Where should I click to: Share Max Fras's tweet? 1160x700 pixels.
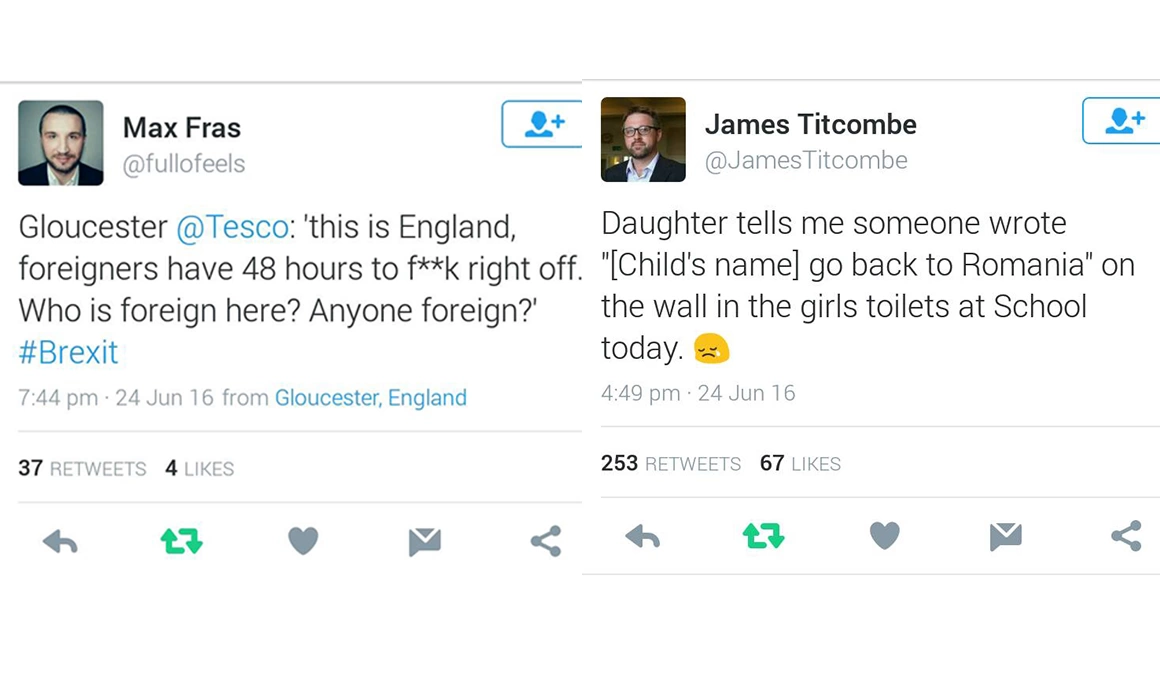pyautogui.click(x=545, y=542)
